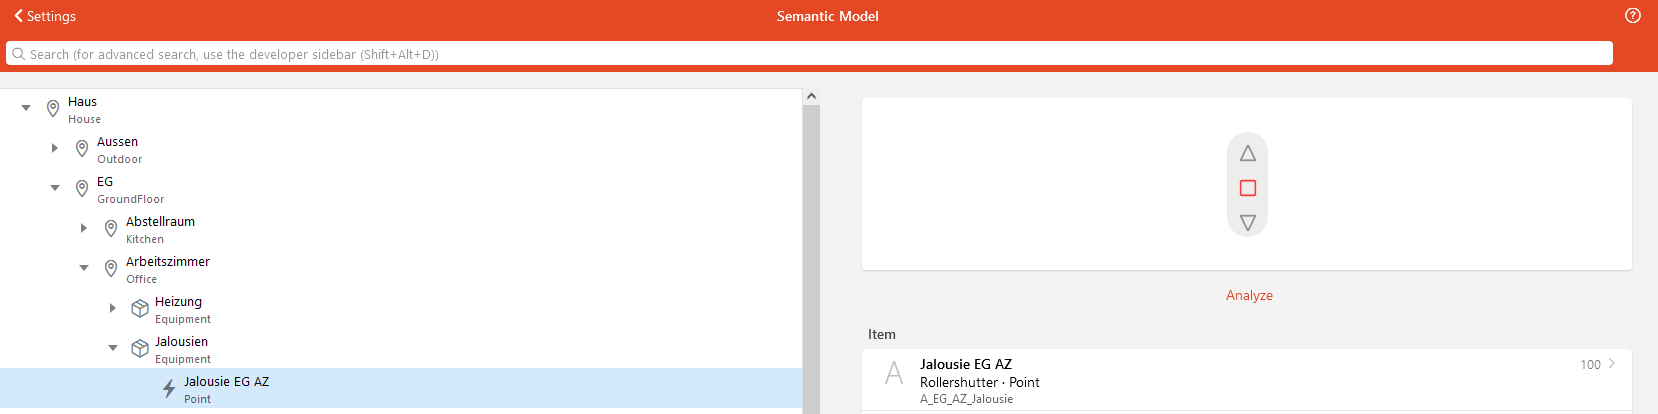This screenshot has width=1658, height=414.
Task: Click the Haus location pin icon
Action: pos(53,108)
